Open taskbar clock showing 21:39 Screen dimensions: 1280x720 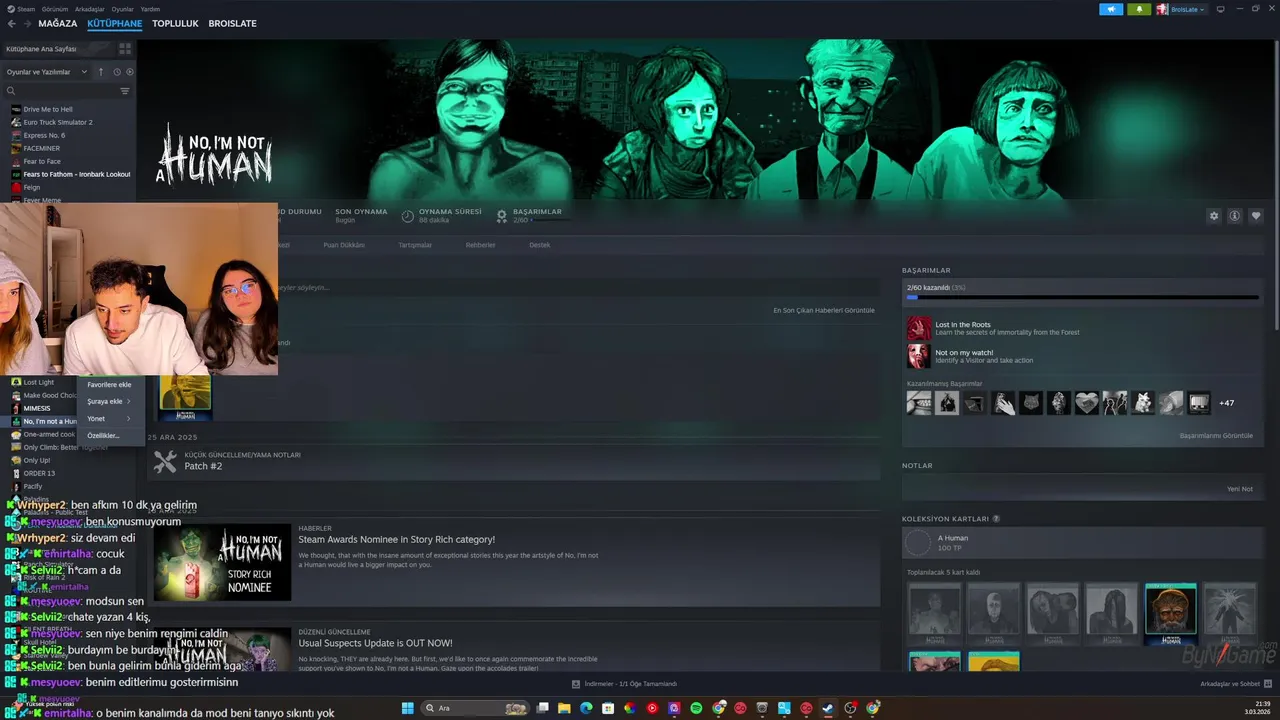pos(1257,708)
